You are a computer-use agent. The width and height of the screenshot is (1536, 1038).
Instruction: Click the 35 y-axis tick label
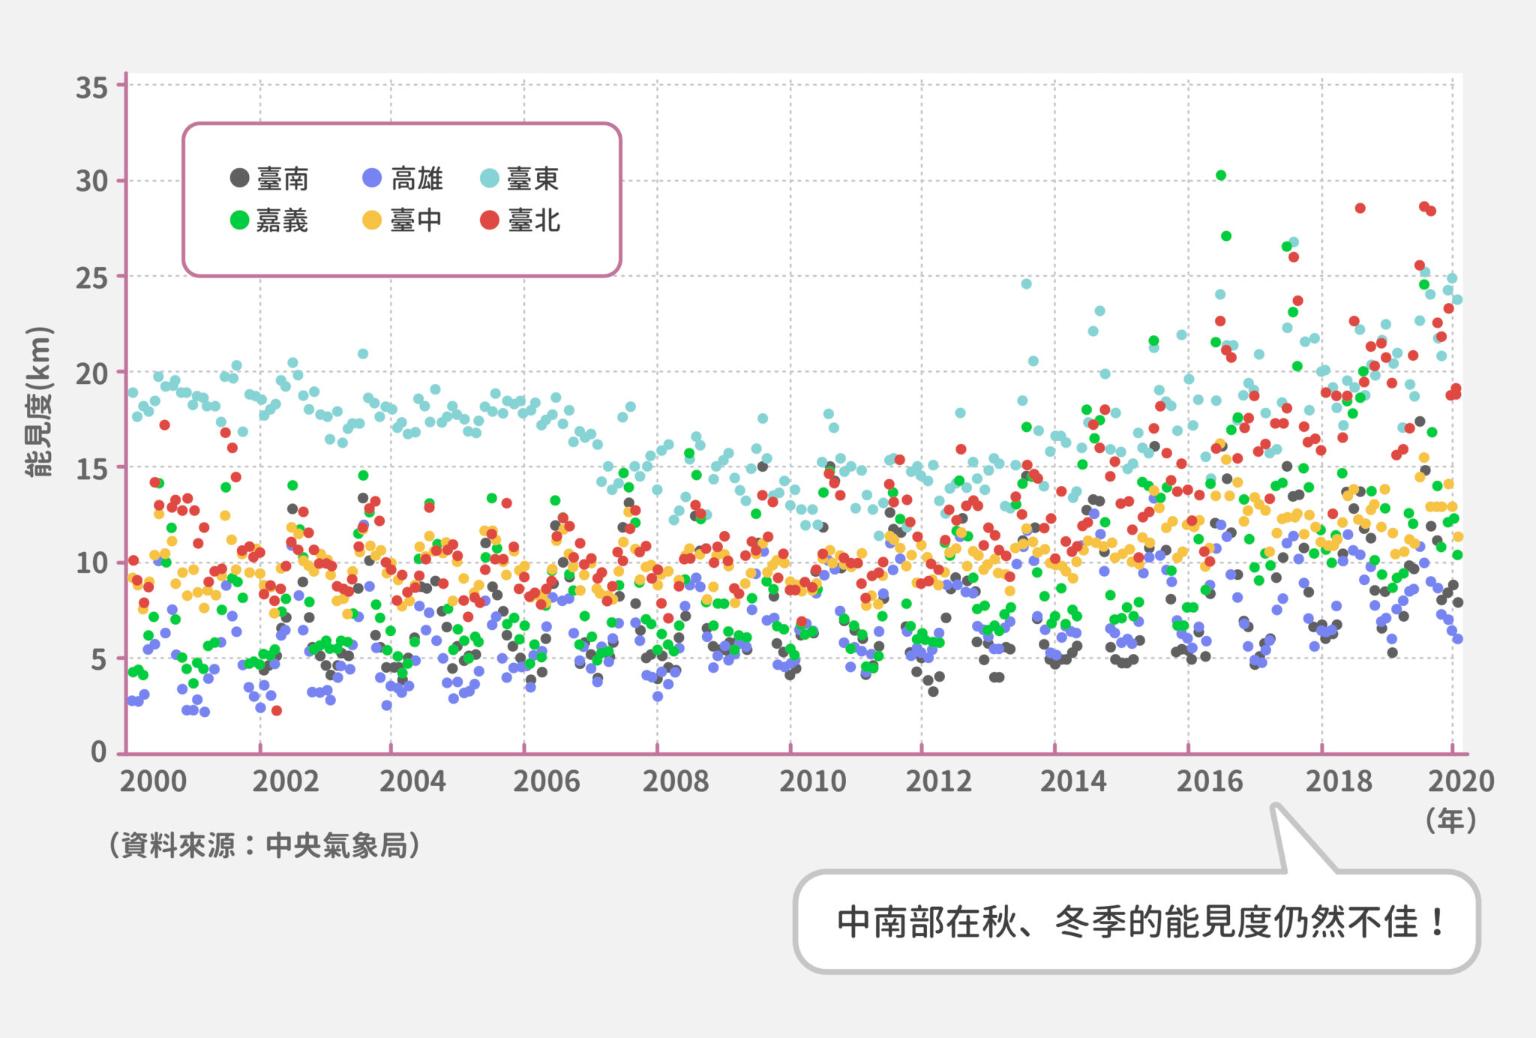92,87
